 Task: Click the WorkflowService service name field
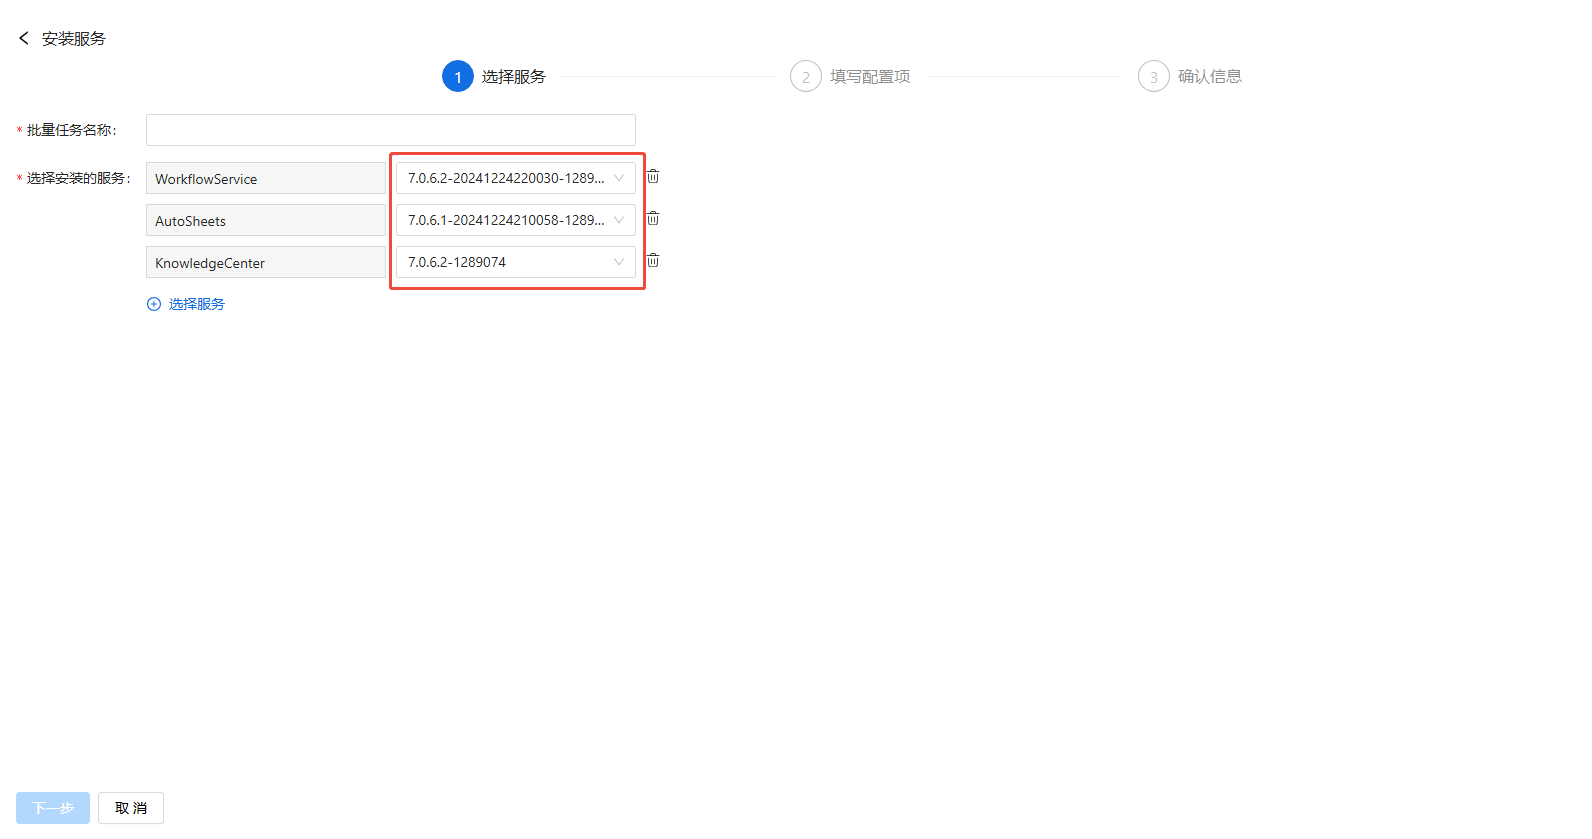(x=266, y=178)
